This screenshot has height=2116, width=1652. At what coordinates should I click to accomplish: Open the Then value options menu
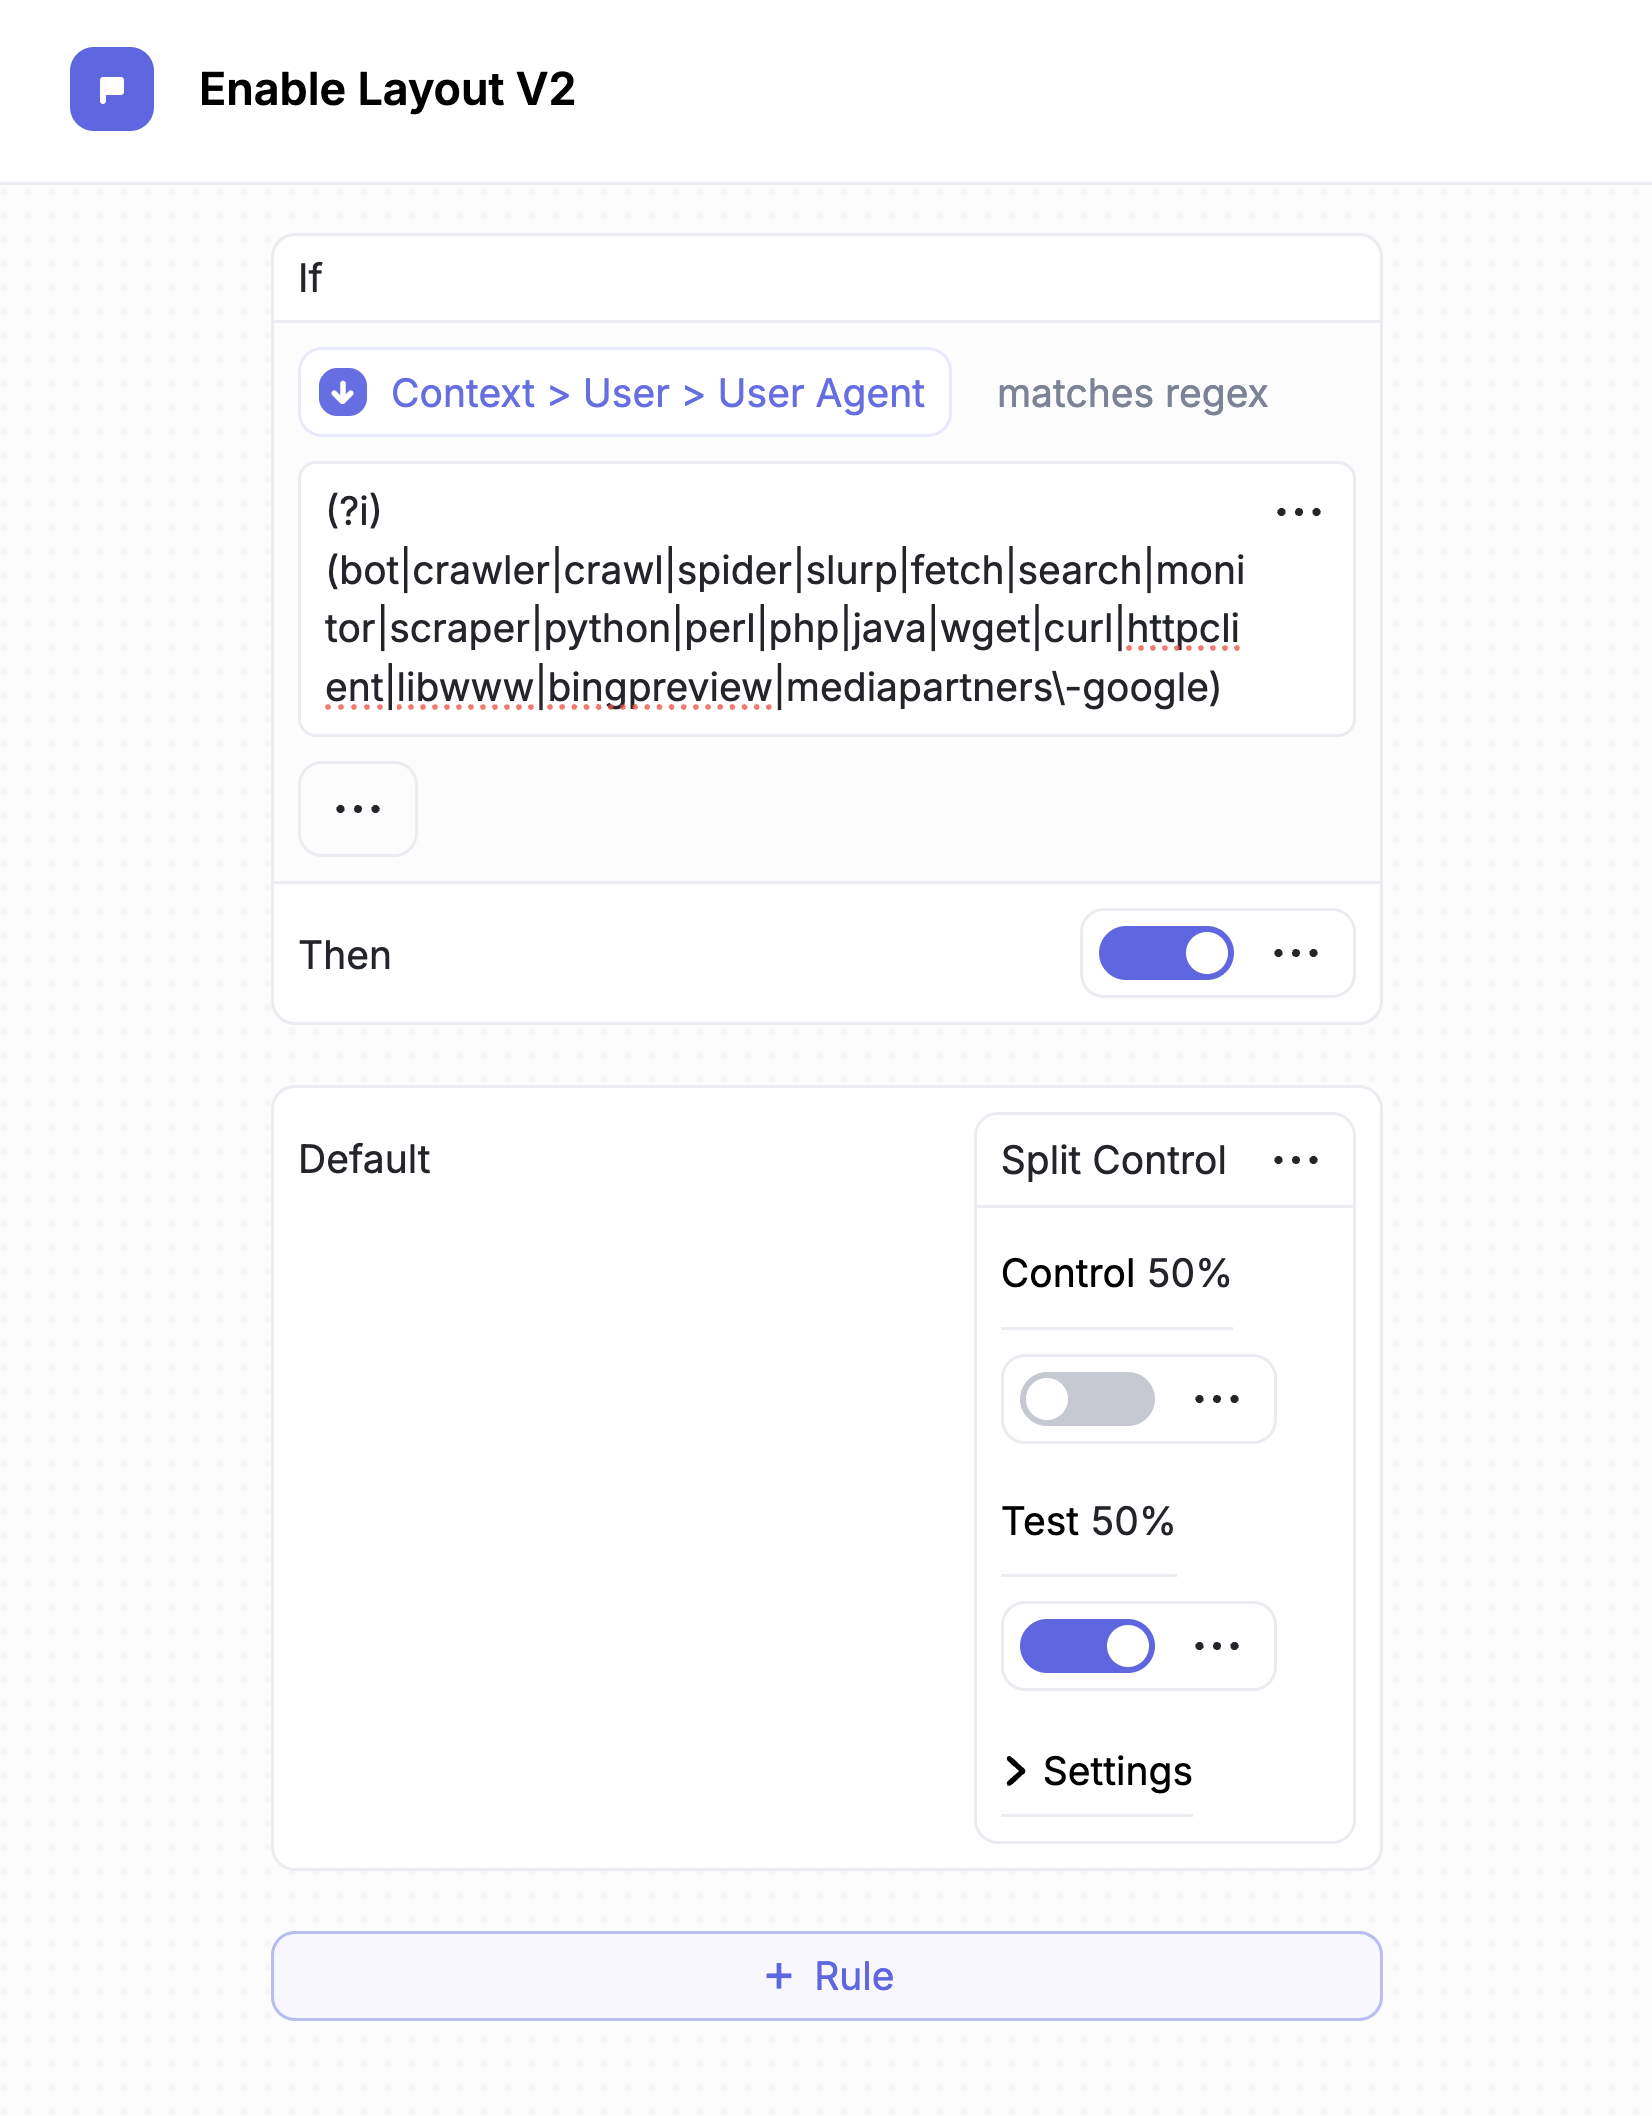tap(1296, 954)
